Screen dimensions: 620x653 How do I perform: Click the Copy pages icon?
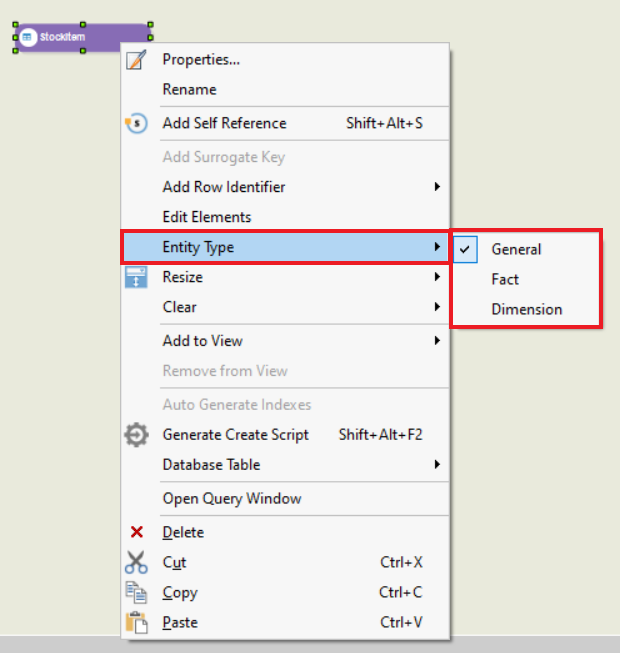tap(136, 592)
